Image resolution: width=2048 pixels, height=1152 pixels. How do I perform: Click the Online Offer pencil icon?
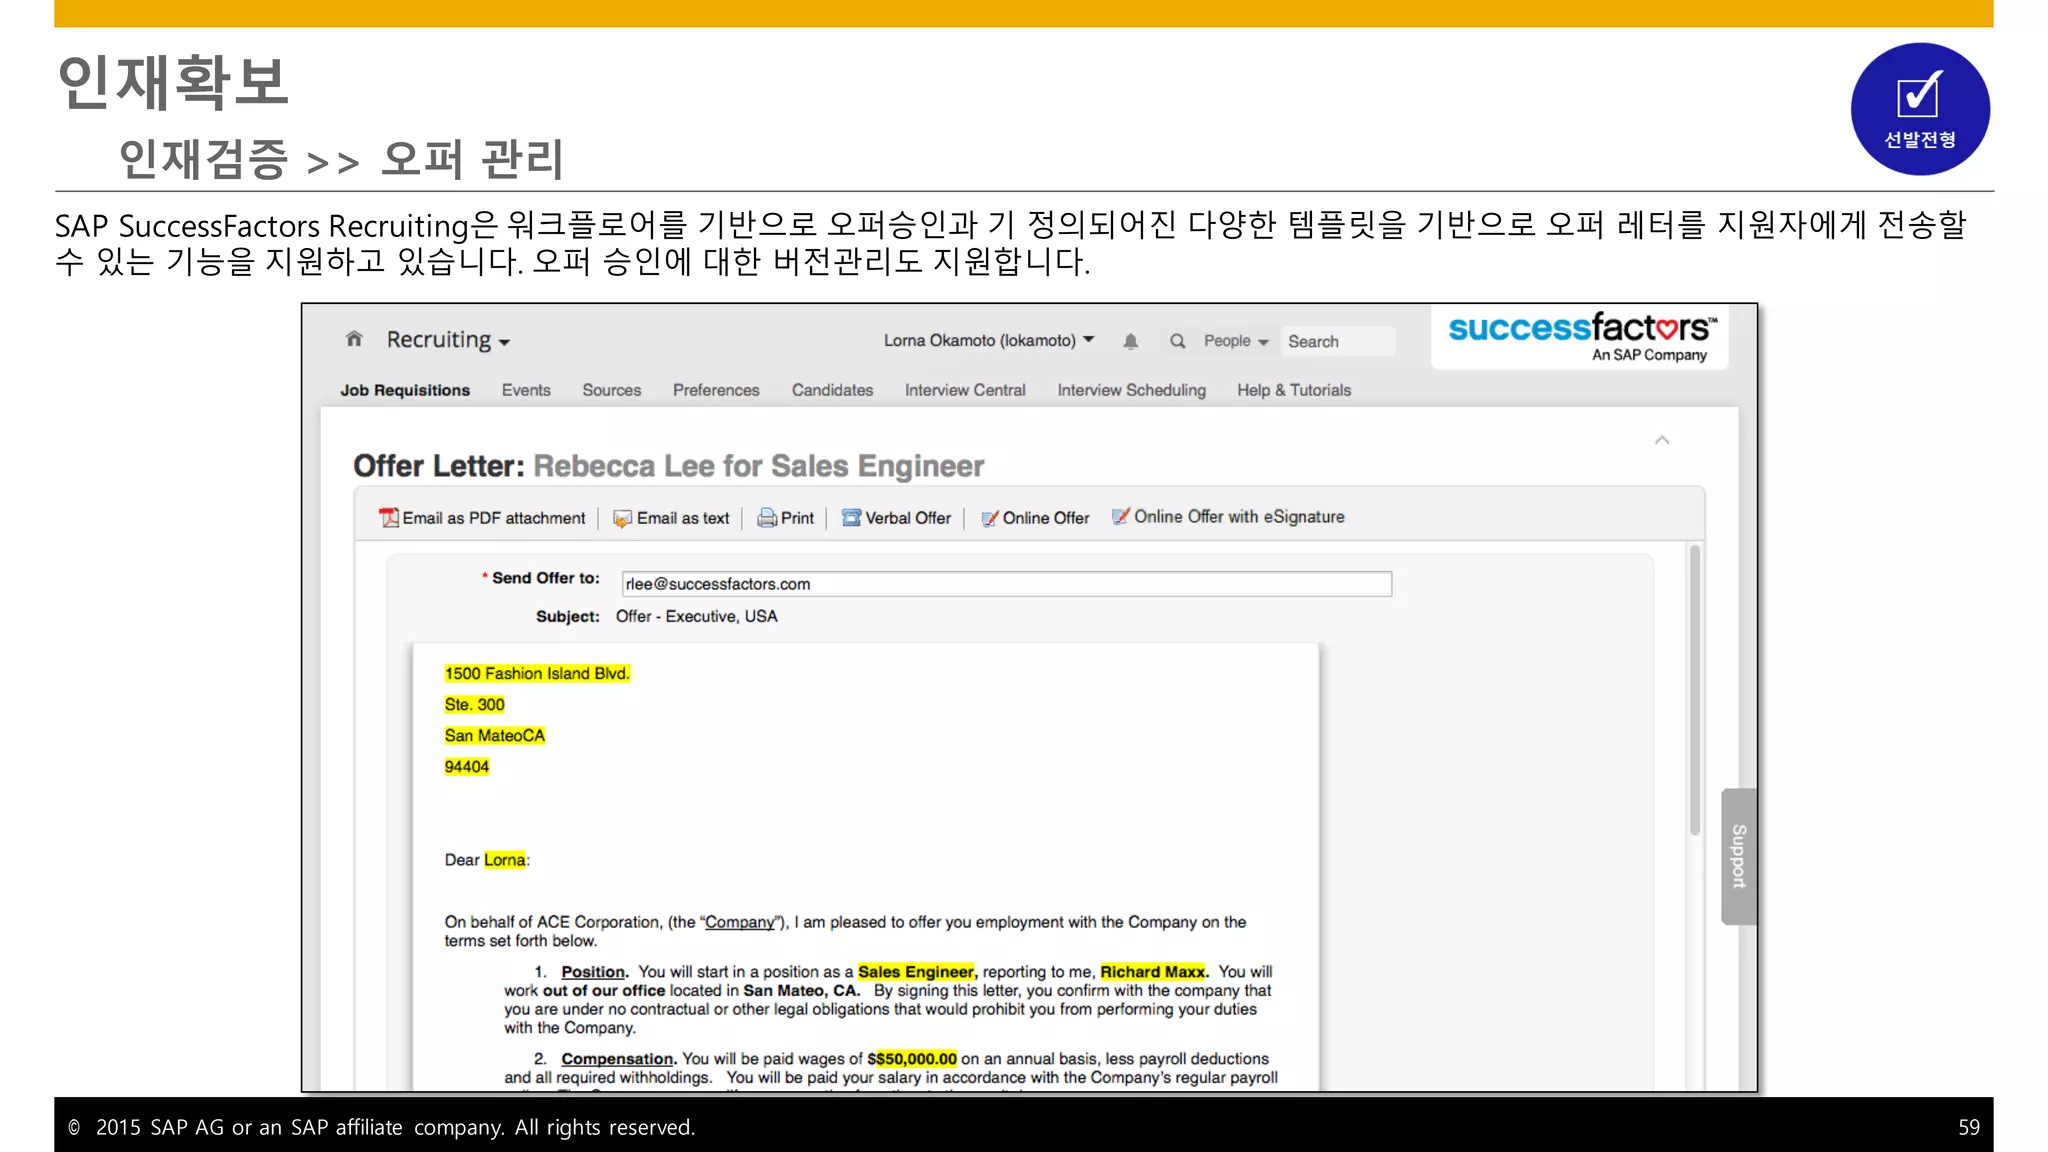click(x=990, y=518)
